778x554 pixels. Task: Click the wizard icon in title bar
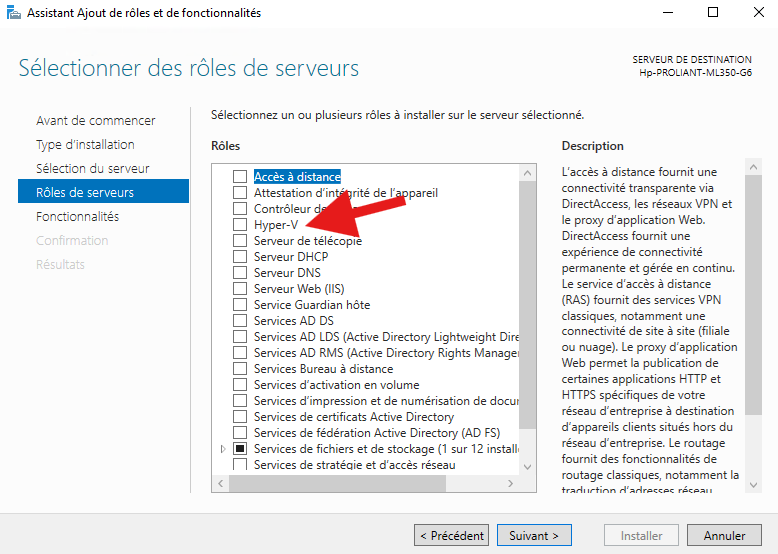tap(13, 13)
